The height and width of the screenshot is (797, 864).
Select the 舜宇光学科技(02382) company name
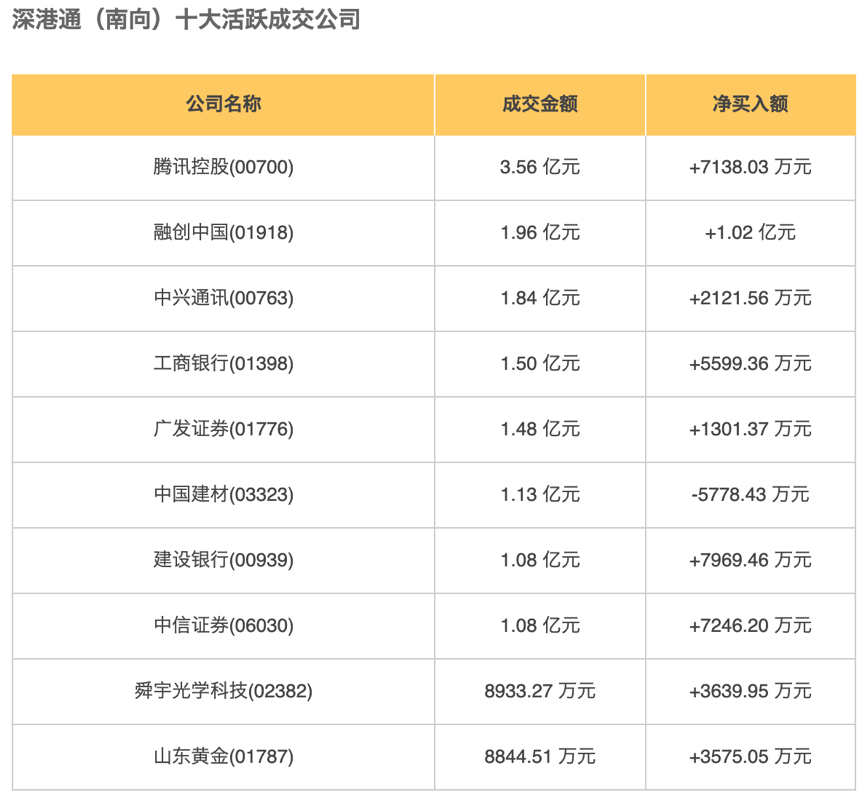pyautogui.click(x=223, y=691)
